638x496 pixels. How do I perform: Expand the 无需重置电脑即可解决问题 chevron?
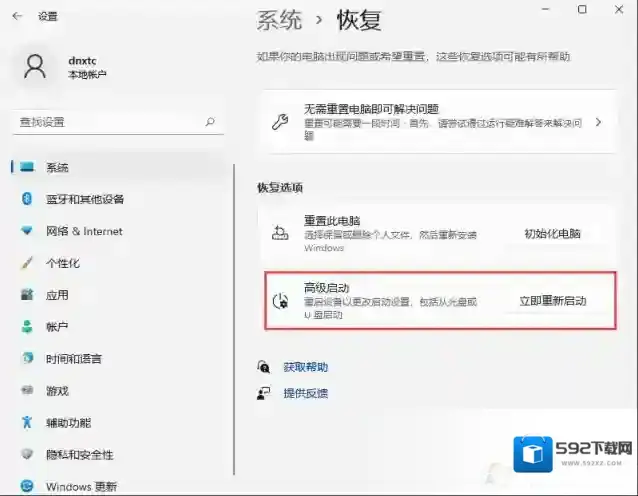point(598,122)
